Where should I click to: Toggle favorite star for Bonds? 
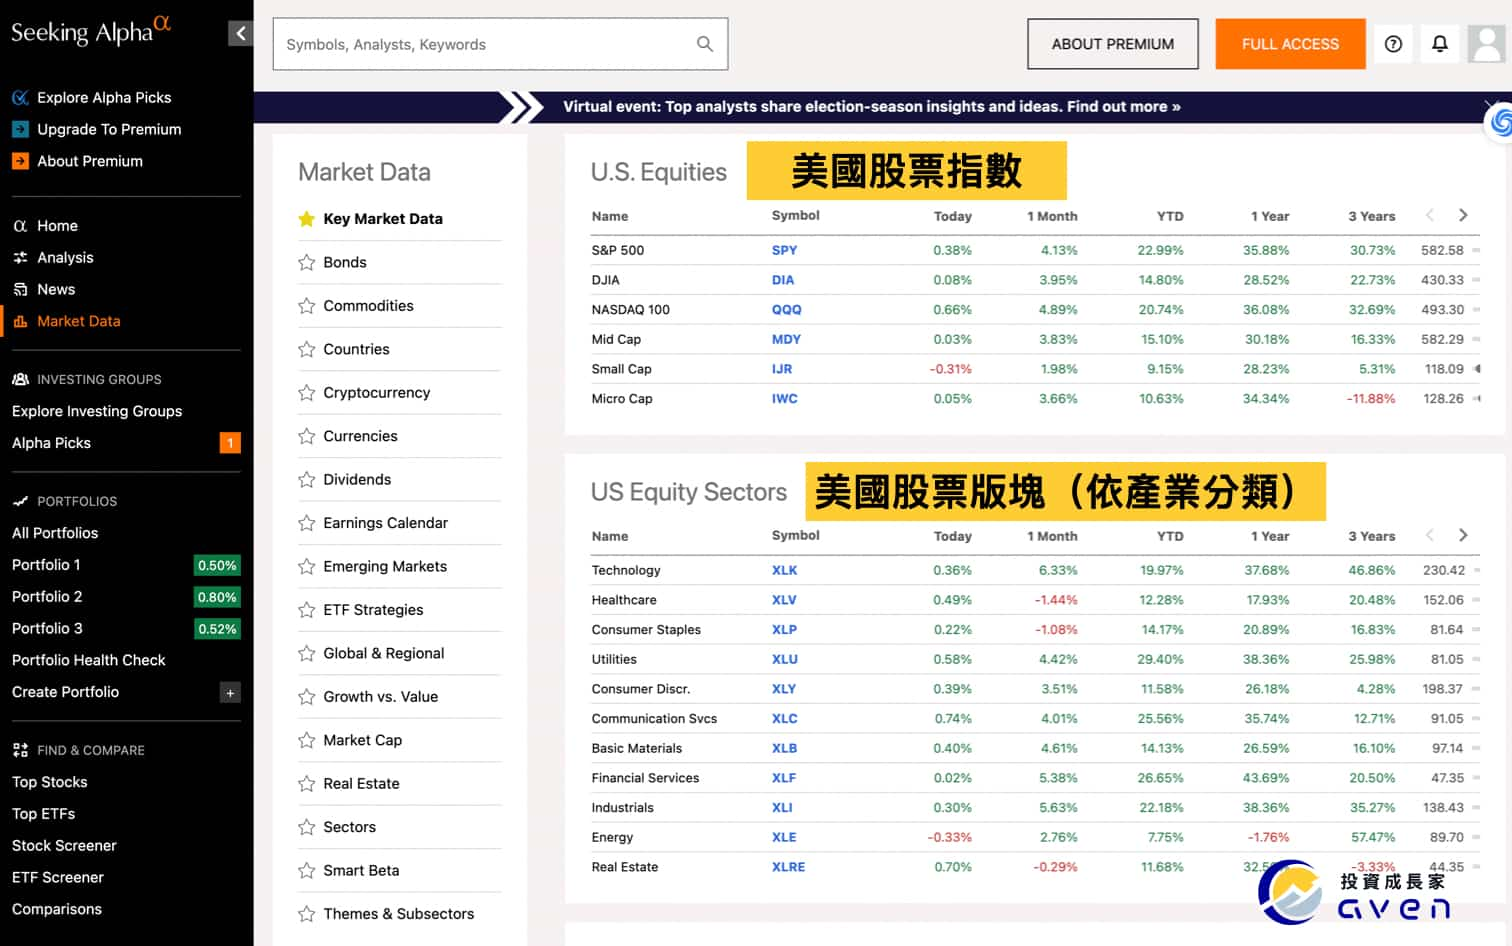coord(306,262)
